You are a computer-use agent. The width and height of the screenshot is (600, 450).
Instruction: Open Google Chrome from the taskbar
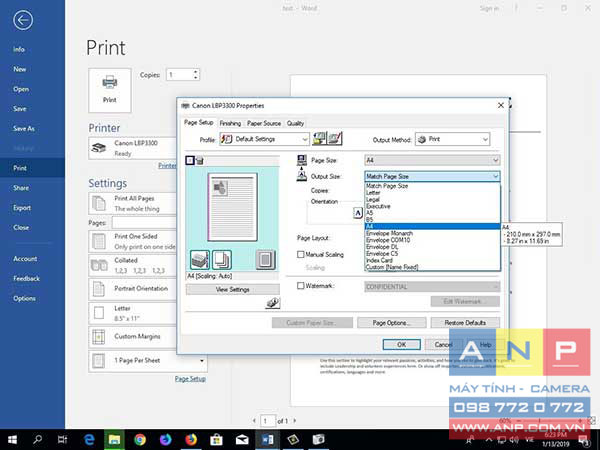(140, 440)
